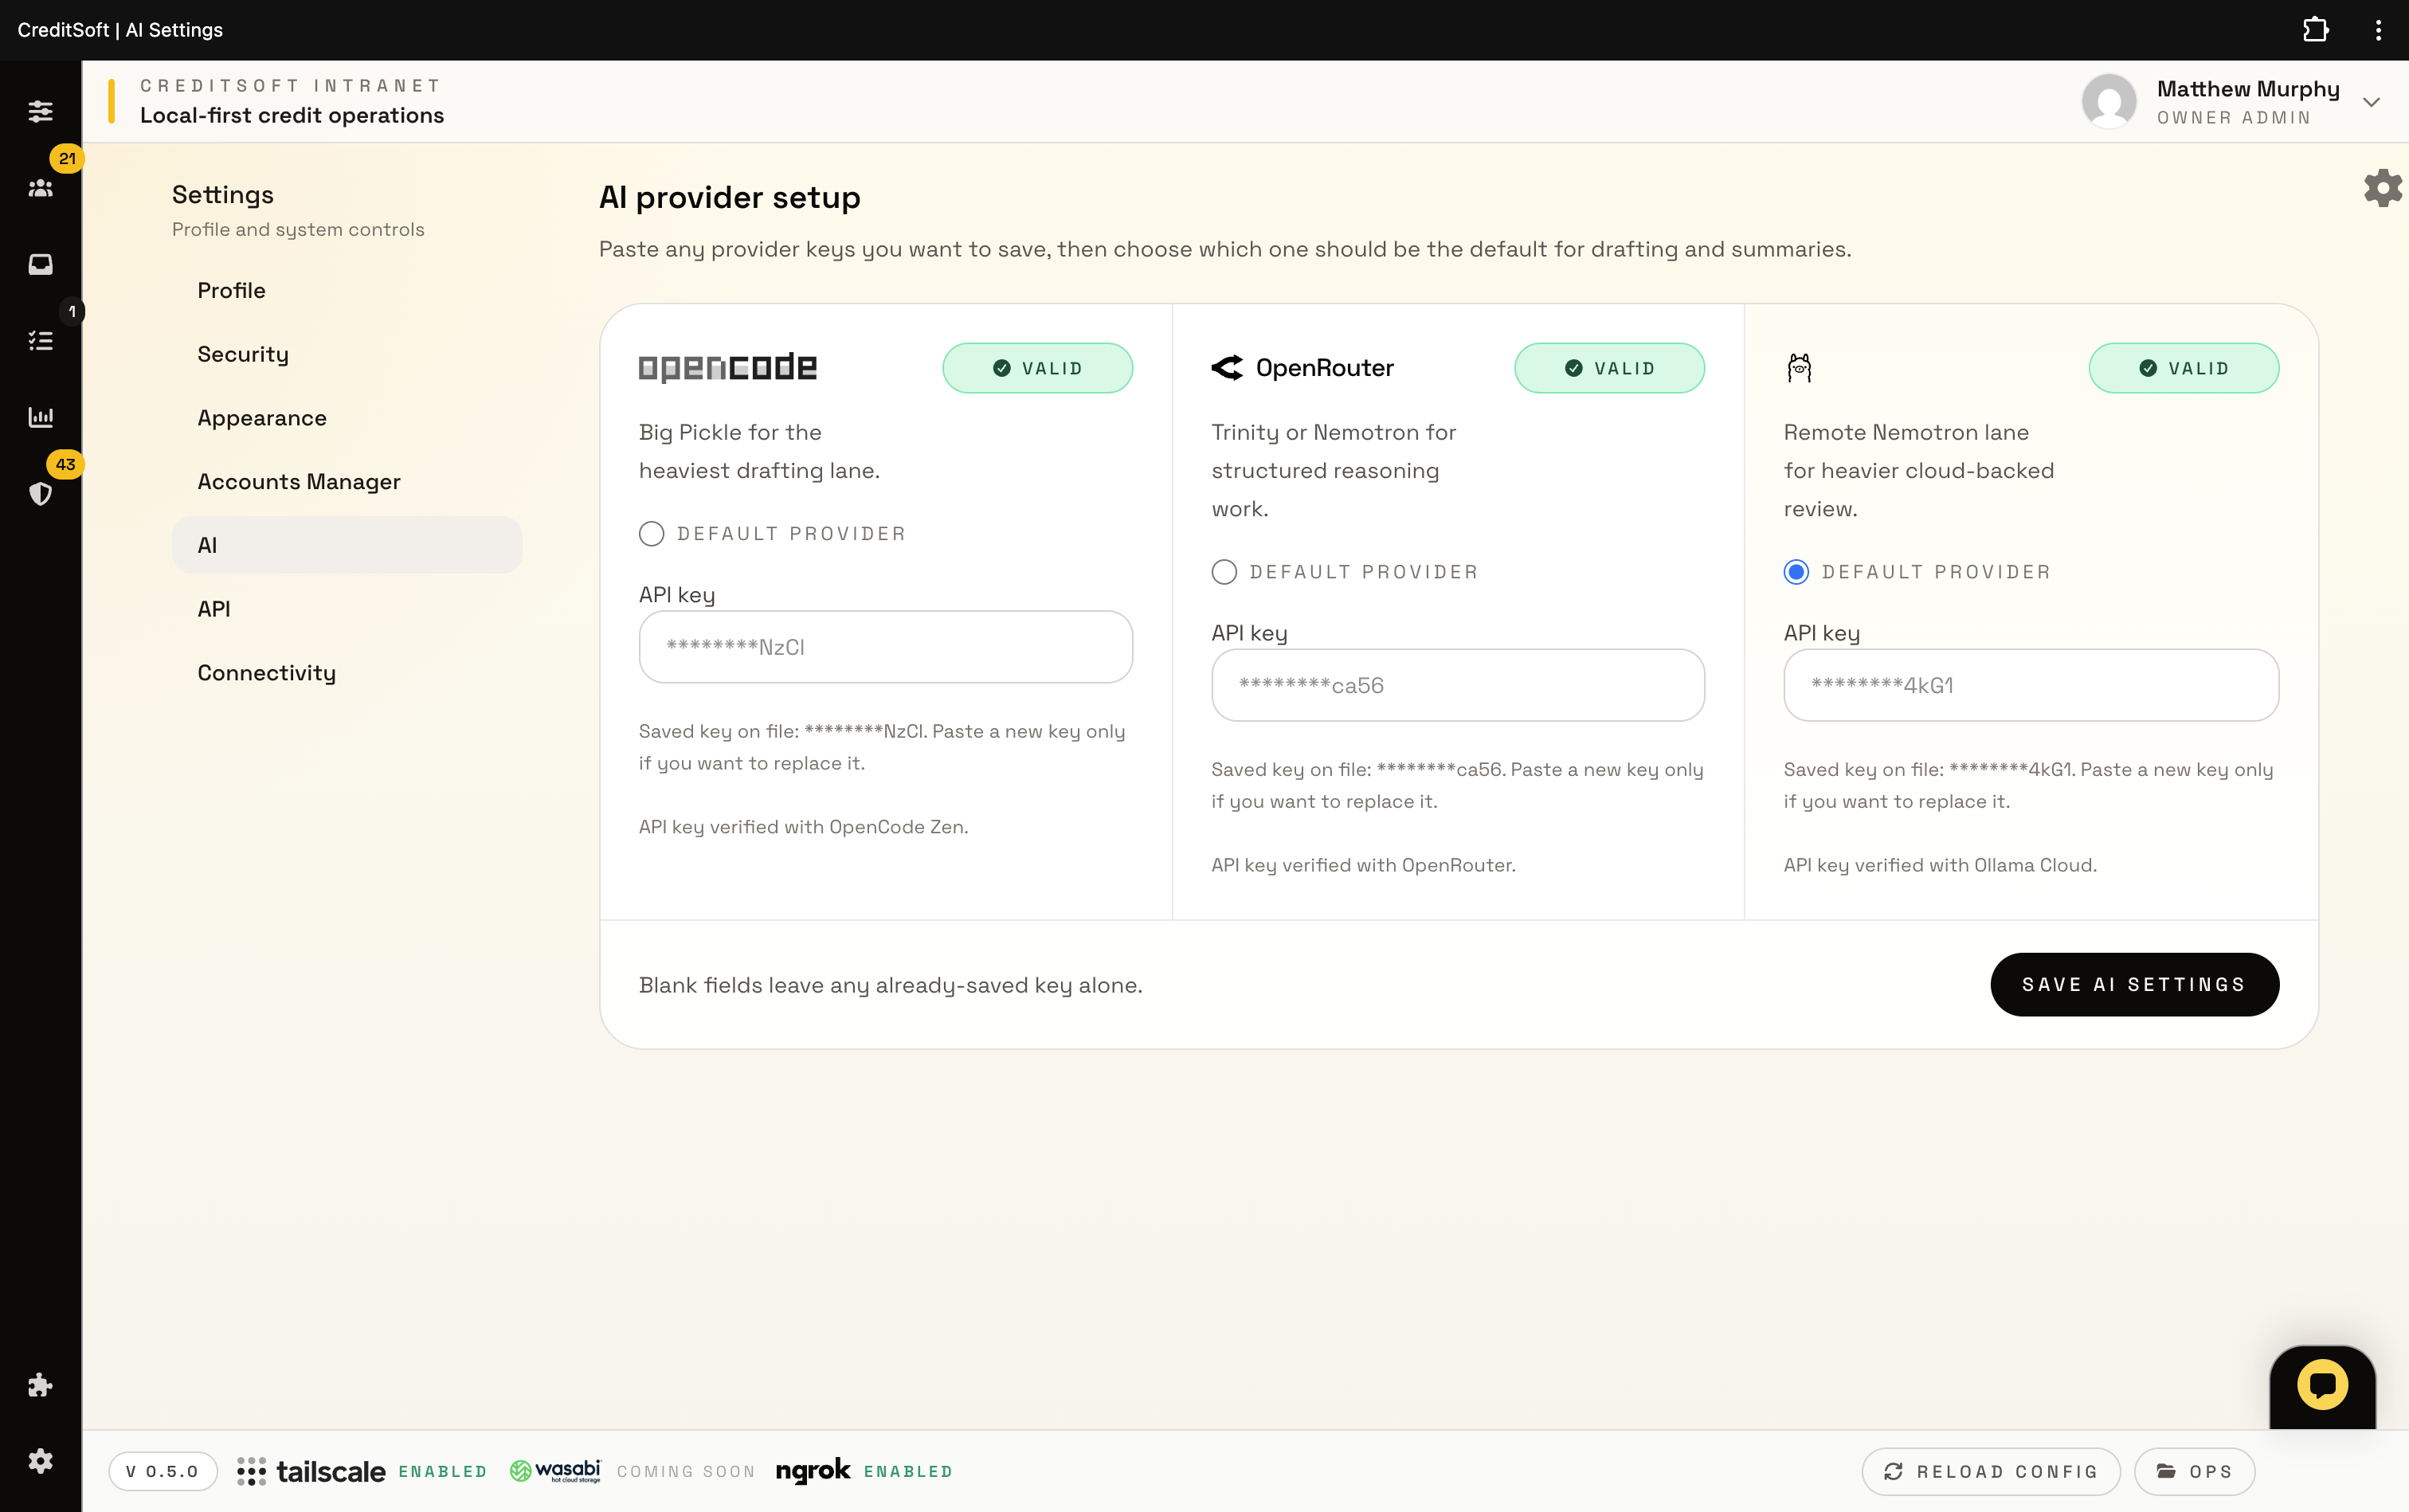Image resolution: width=2409 pixels, height=1512 pixels.
Task: Open the sliders icon in left sidebar
Action: point(40,111)
